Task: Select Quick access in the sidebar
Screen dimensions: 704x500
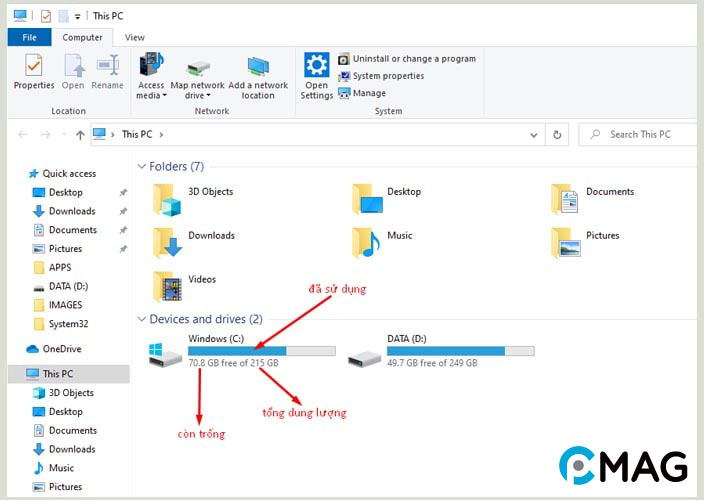Action: [63, 174]
